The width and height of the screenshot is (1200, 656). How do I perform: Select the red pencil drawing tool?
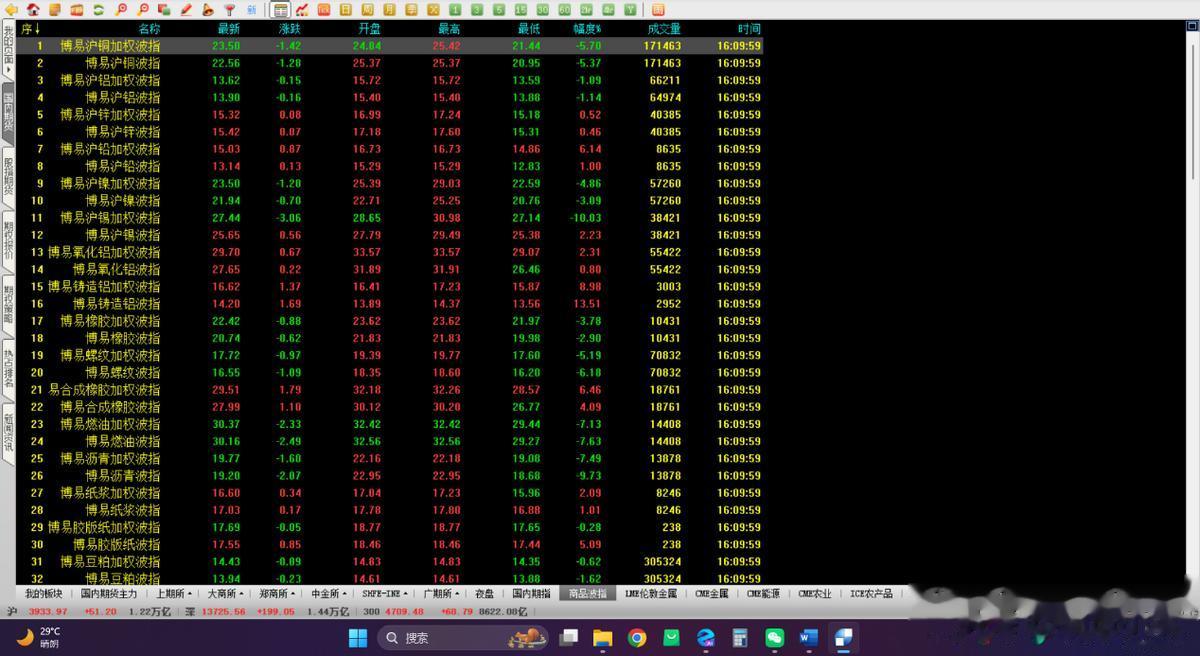186,10
